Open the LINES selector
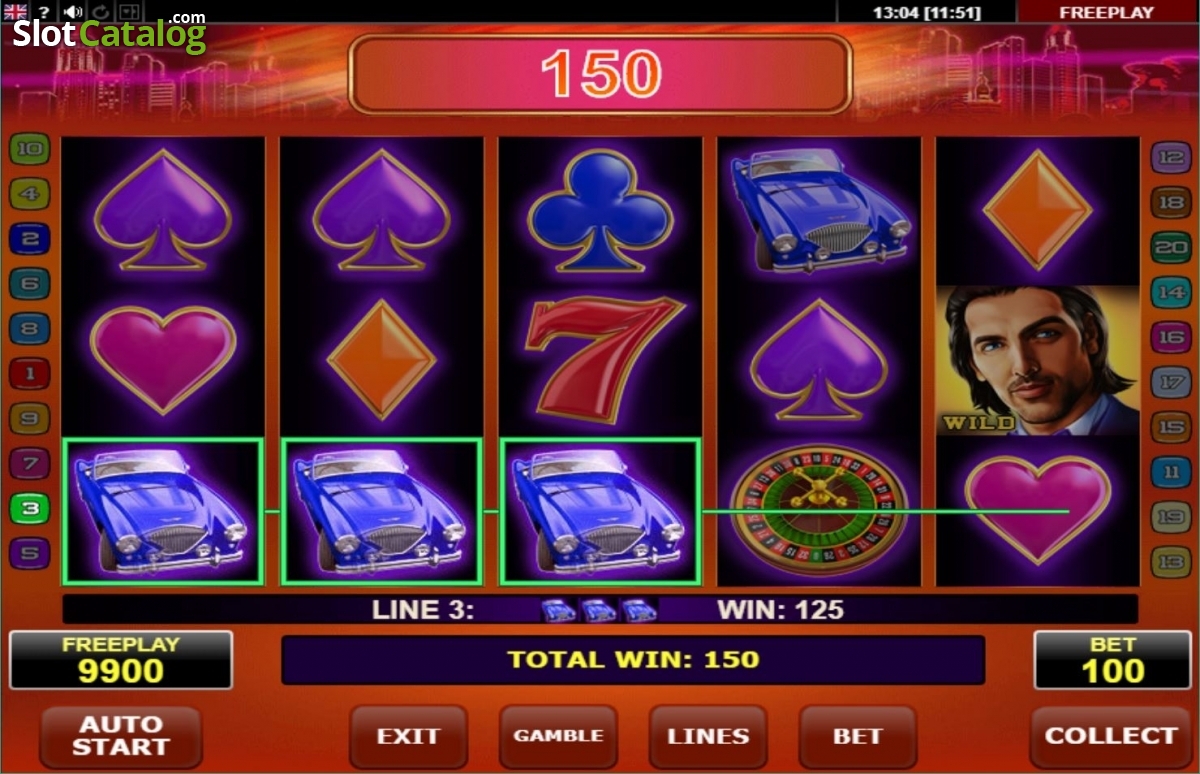1200x774 pixels. coord(708,737)
